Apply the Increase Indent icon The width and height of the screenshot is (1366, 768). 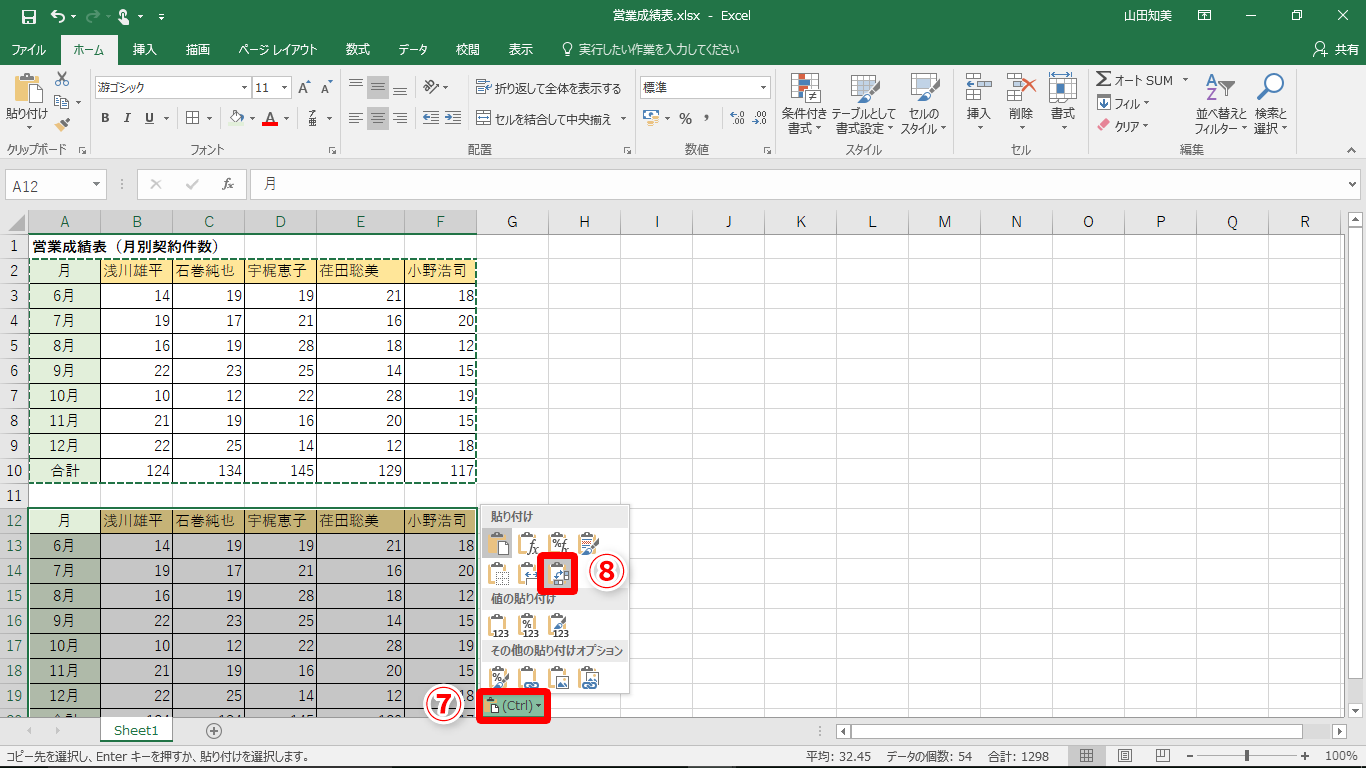click(x=455, y=118)
